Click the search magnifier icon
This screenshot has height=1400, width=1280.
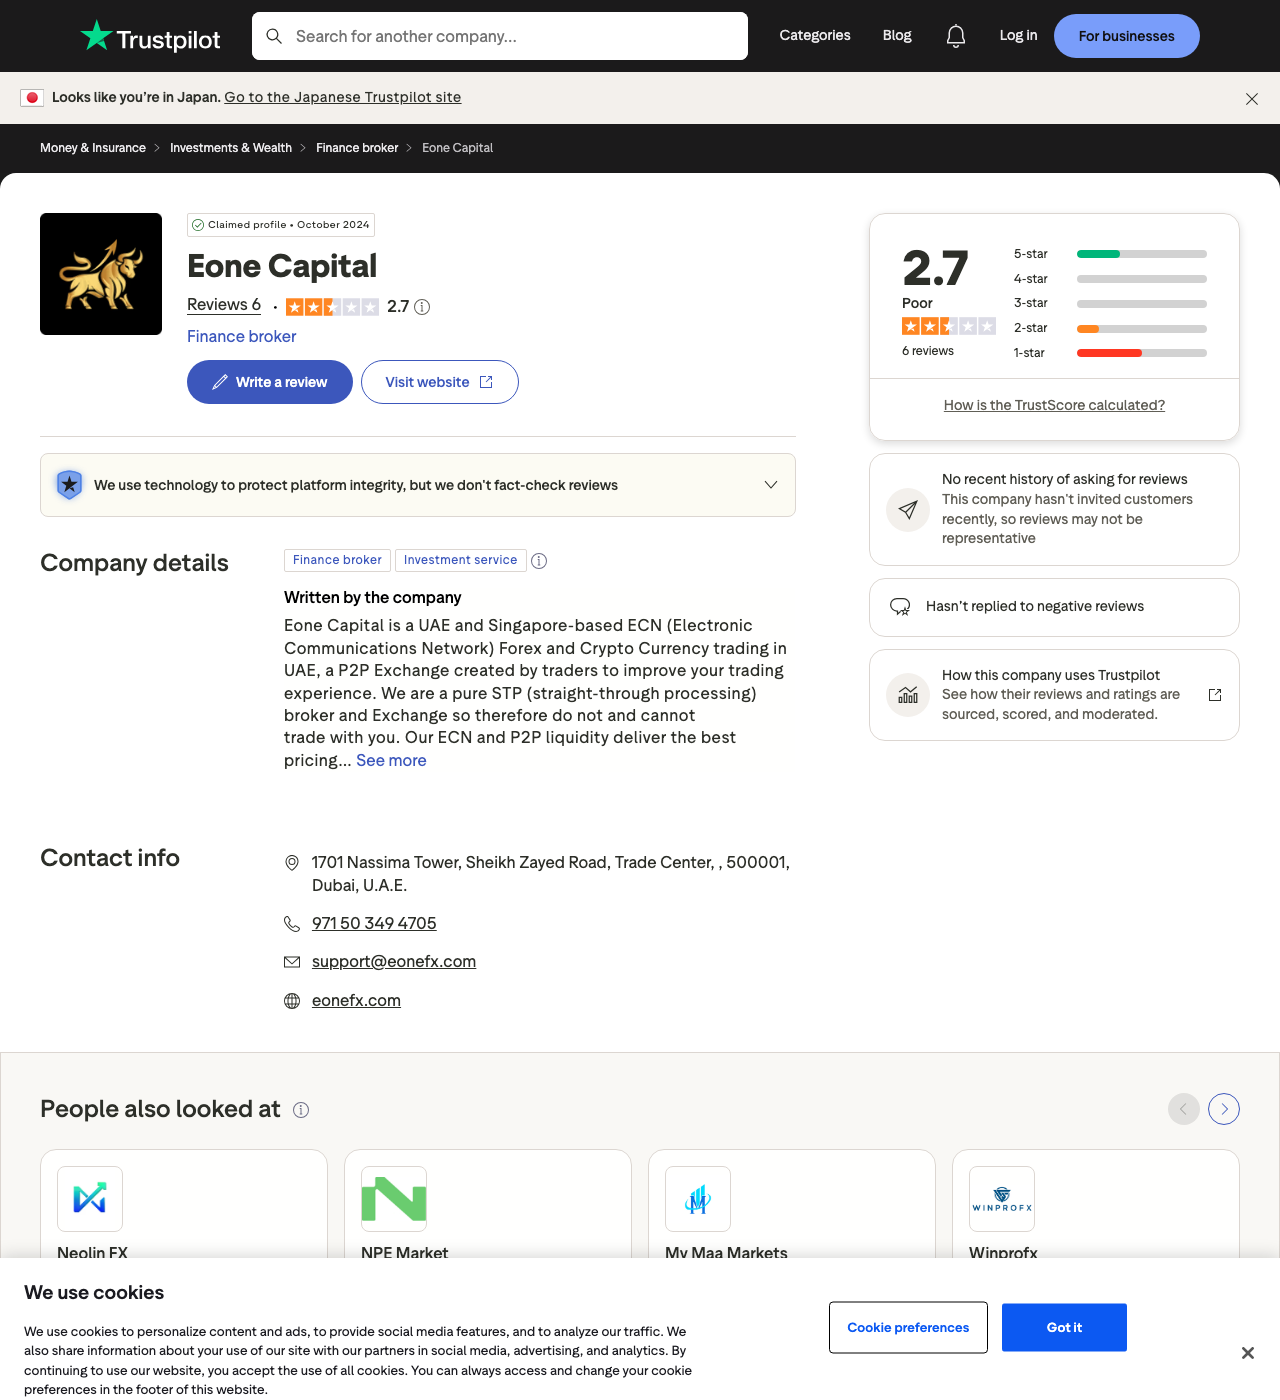(x=274, y=36)
